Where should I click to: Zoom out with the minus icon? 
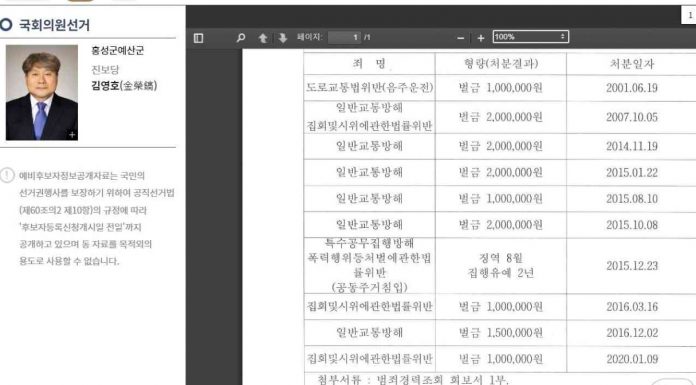461,38
